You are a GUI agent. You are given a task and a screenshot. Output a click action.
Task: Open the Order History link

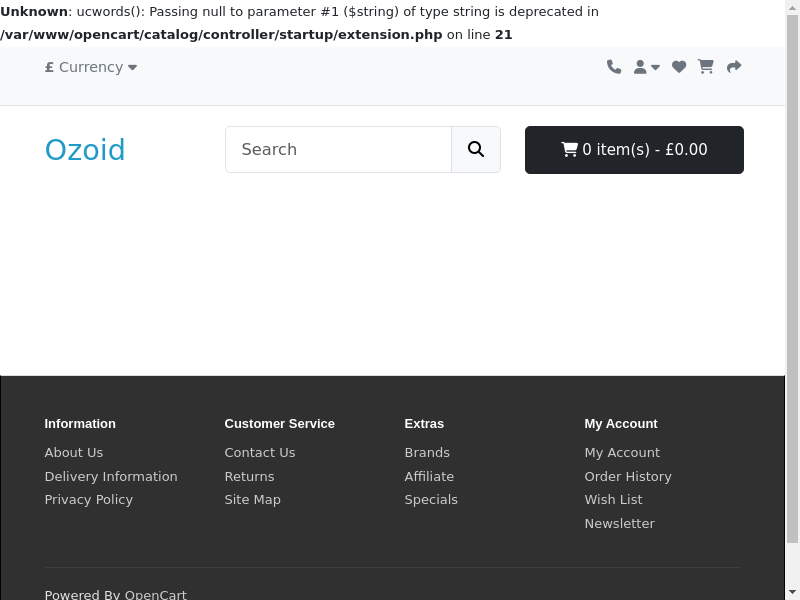tap(628, 476)
